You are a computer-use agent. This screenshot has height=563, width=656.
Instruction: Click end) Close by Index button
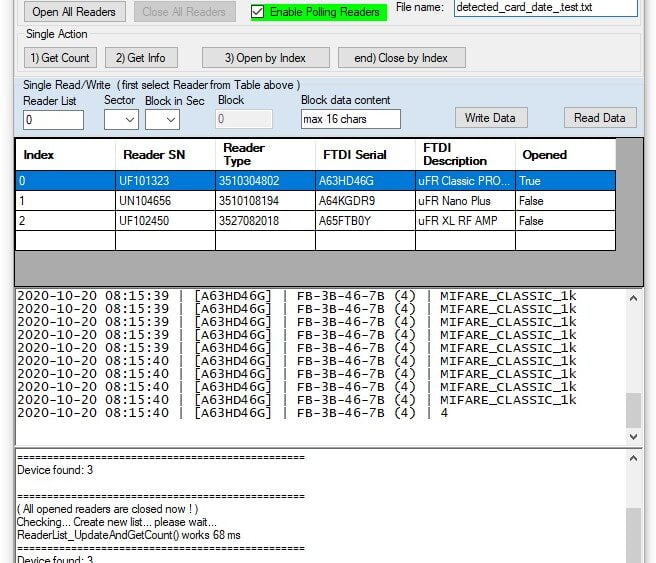401,57
